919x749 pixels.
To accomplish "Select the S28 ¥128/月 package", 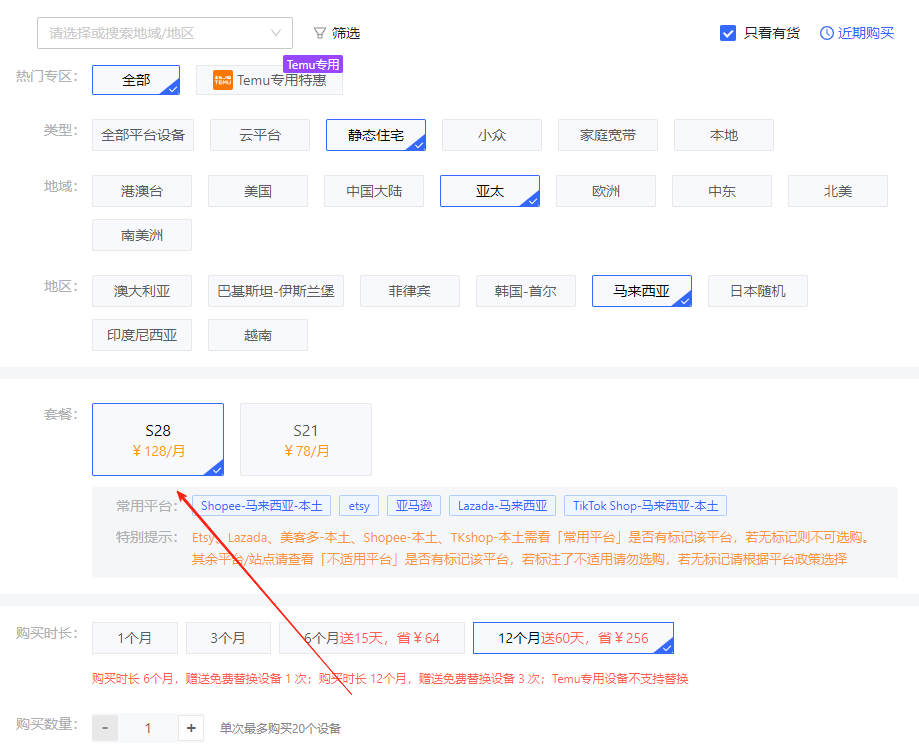I will 158,440.
